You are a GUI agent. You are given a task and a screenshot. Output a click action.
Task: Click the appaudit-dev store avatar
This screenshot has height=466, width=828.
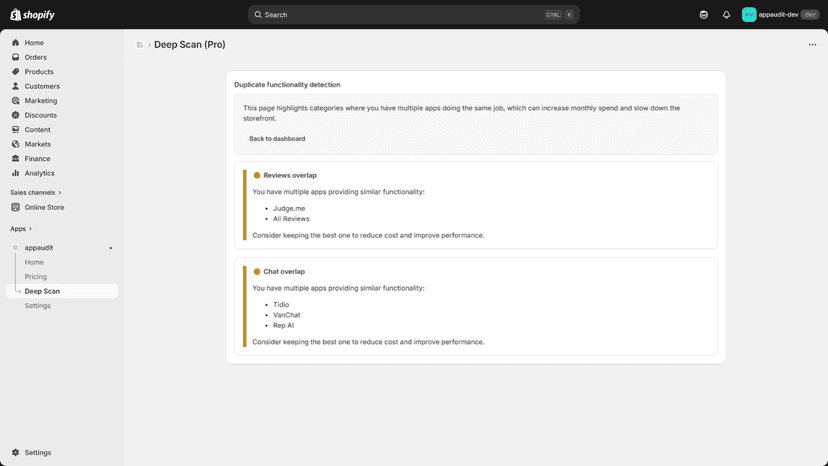749,15
